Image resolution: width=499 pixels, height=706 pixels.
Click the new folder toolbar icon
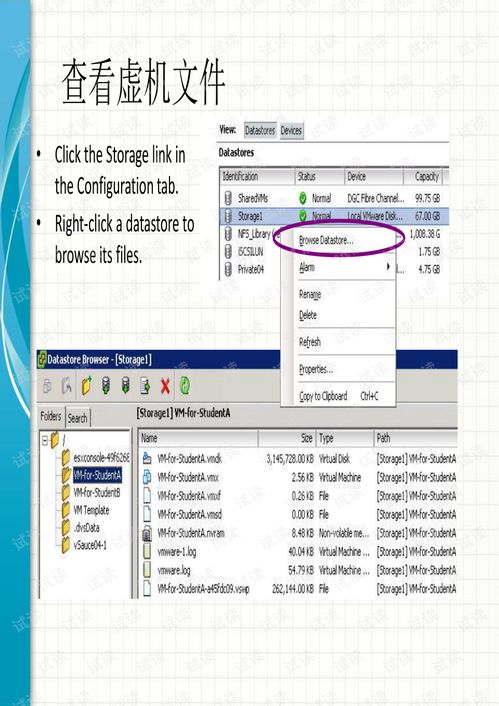tap(86, 386)
